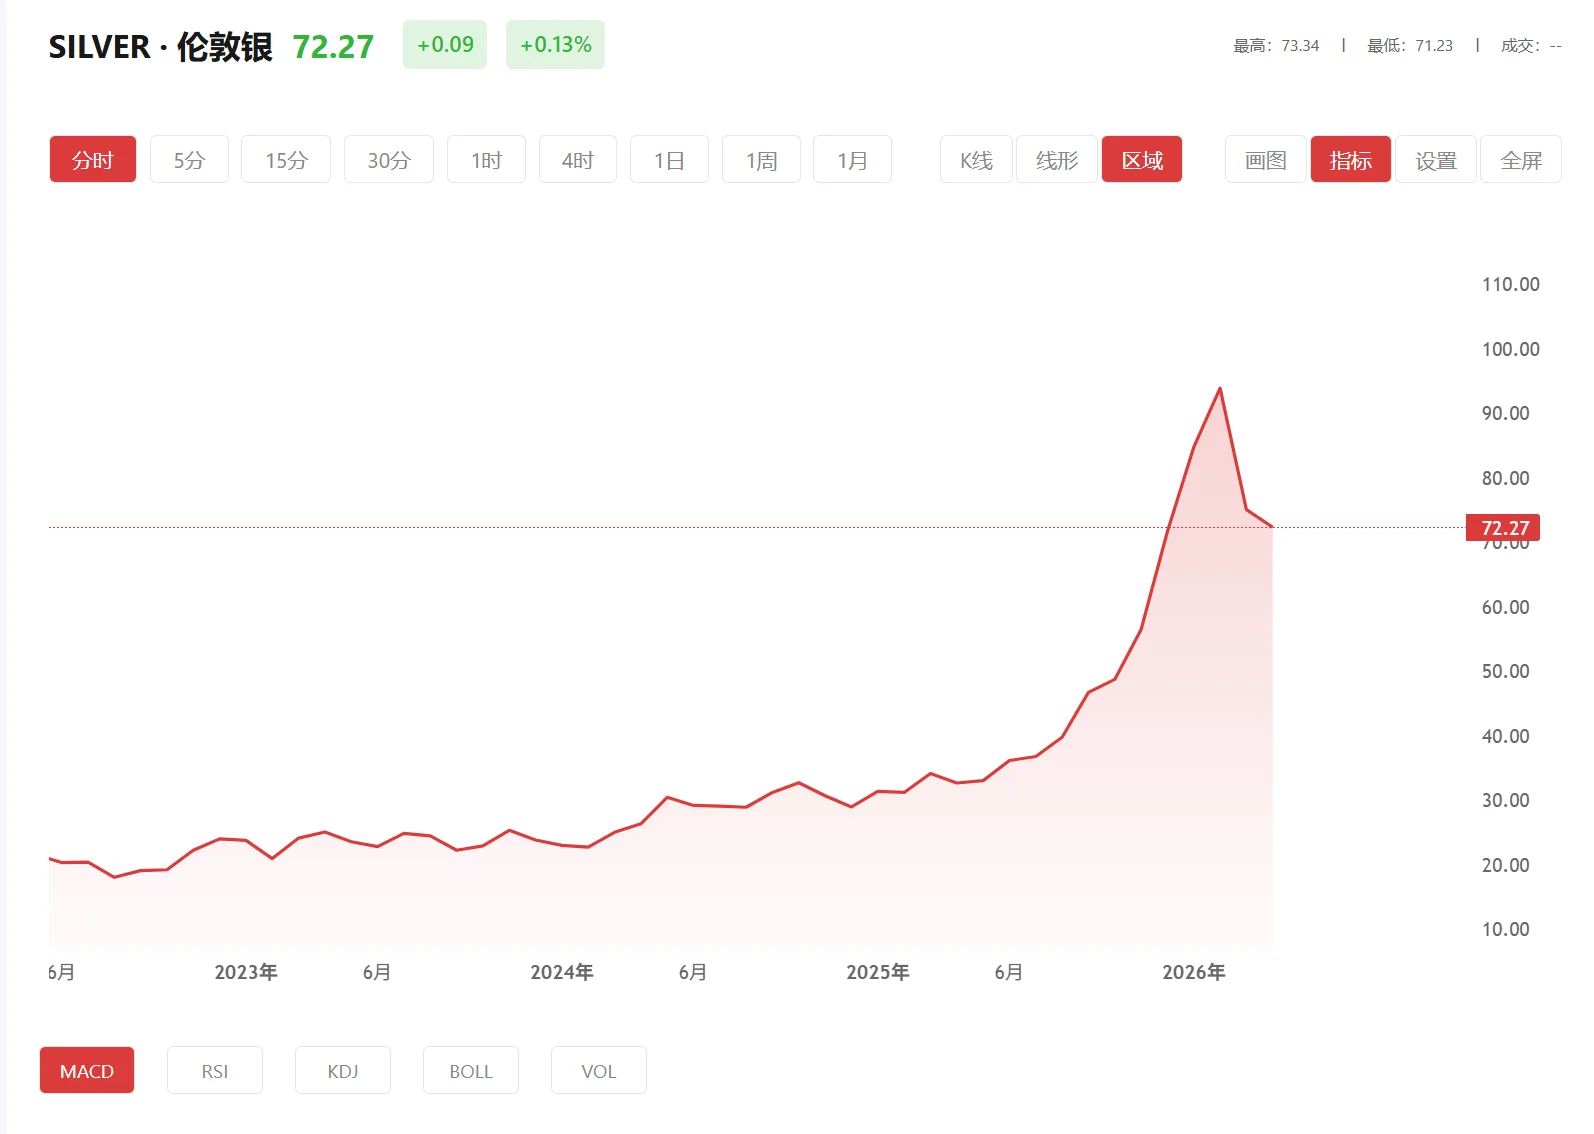
Task: Select the 区域 area chart style
Action: (x=1142, y=160)
